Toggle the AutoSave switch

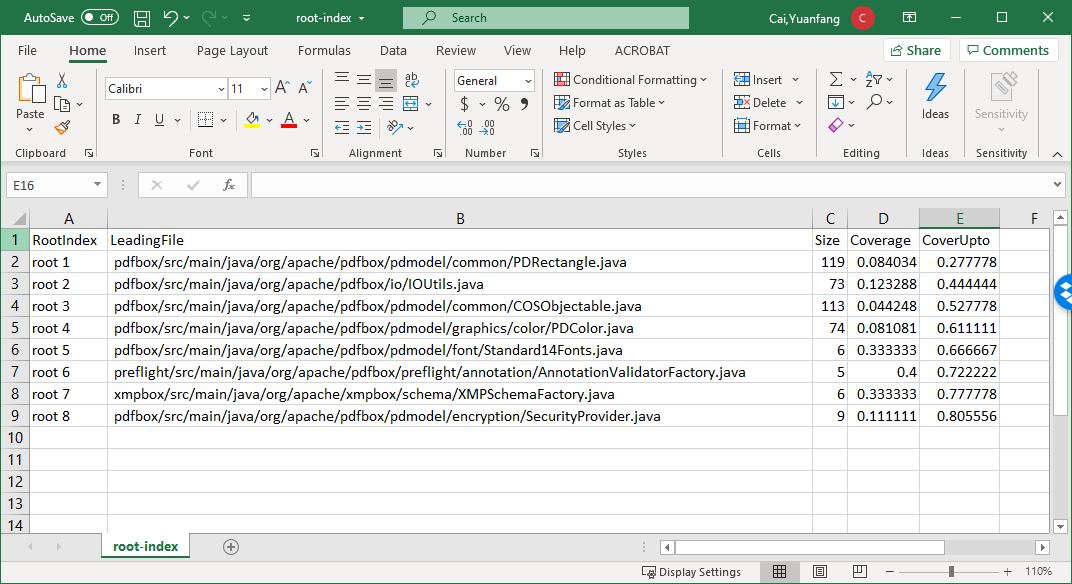pos(100,18)
